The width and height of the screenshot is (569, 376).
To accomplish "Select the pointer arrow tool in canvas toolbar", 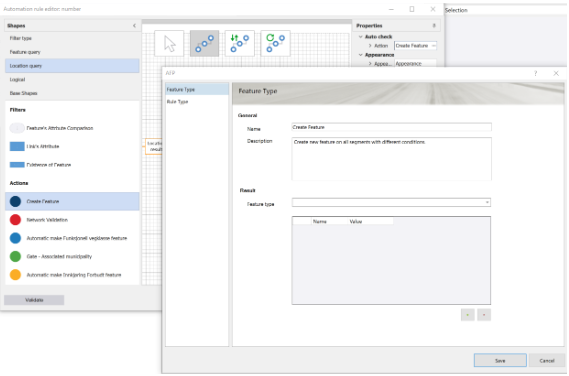I will [169, 44].
